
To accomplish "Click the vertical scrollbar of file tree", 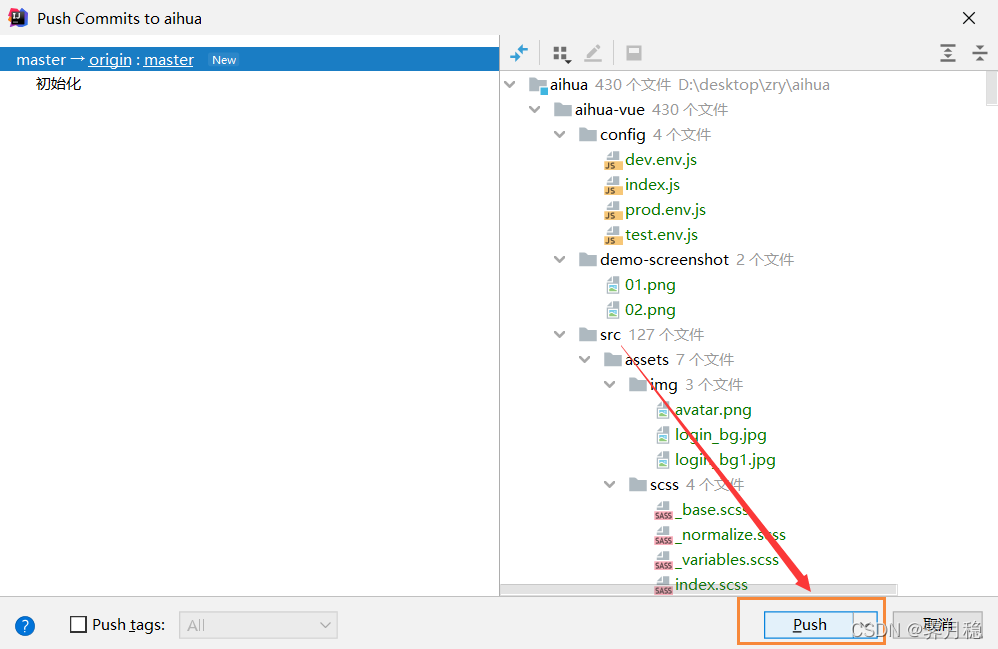I will point(992,88).
